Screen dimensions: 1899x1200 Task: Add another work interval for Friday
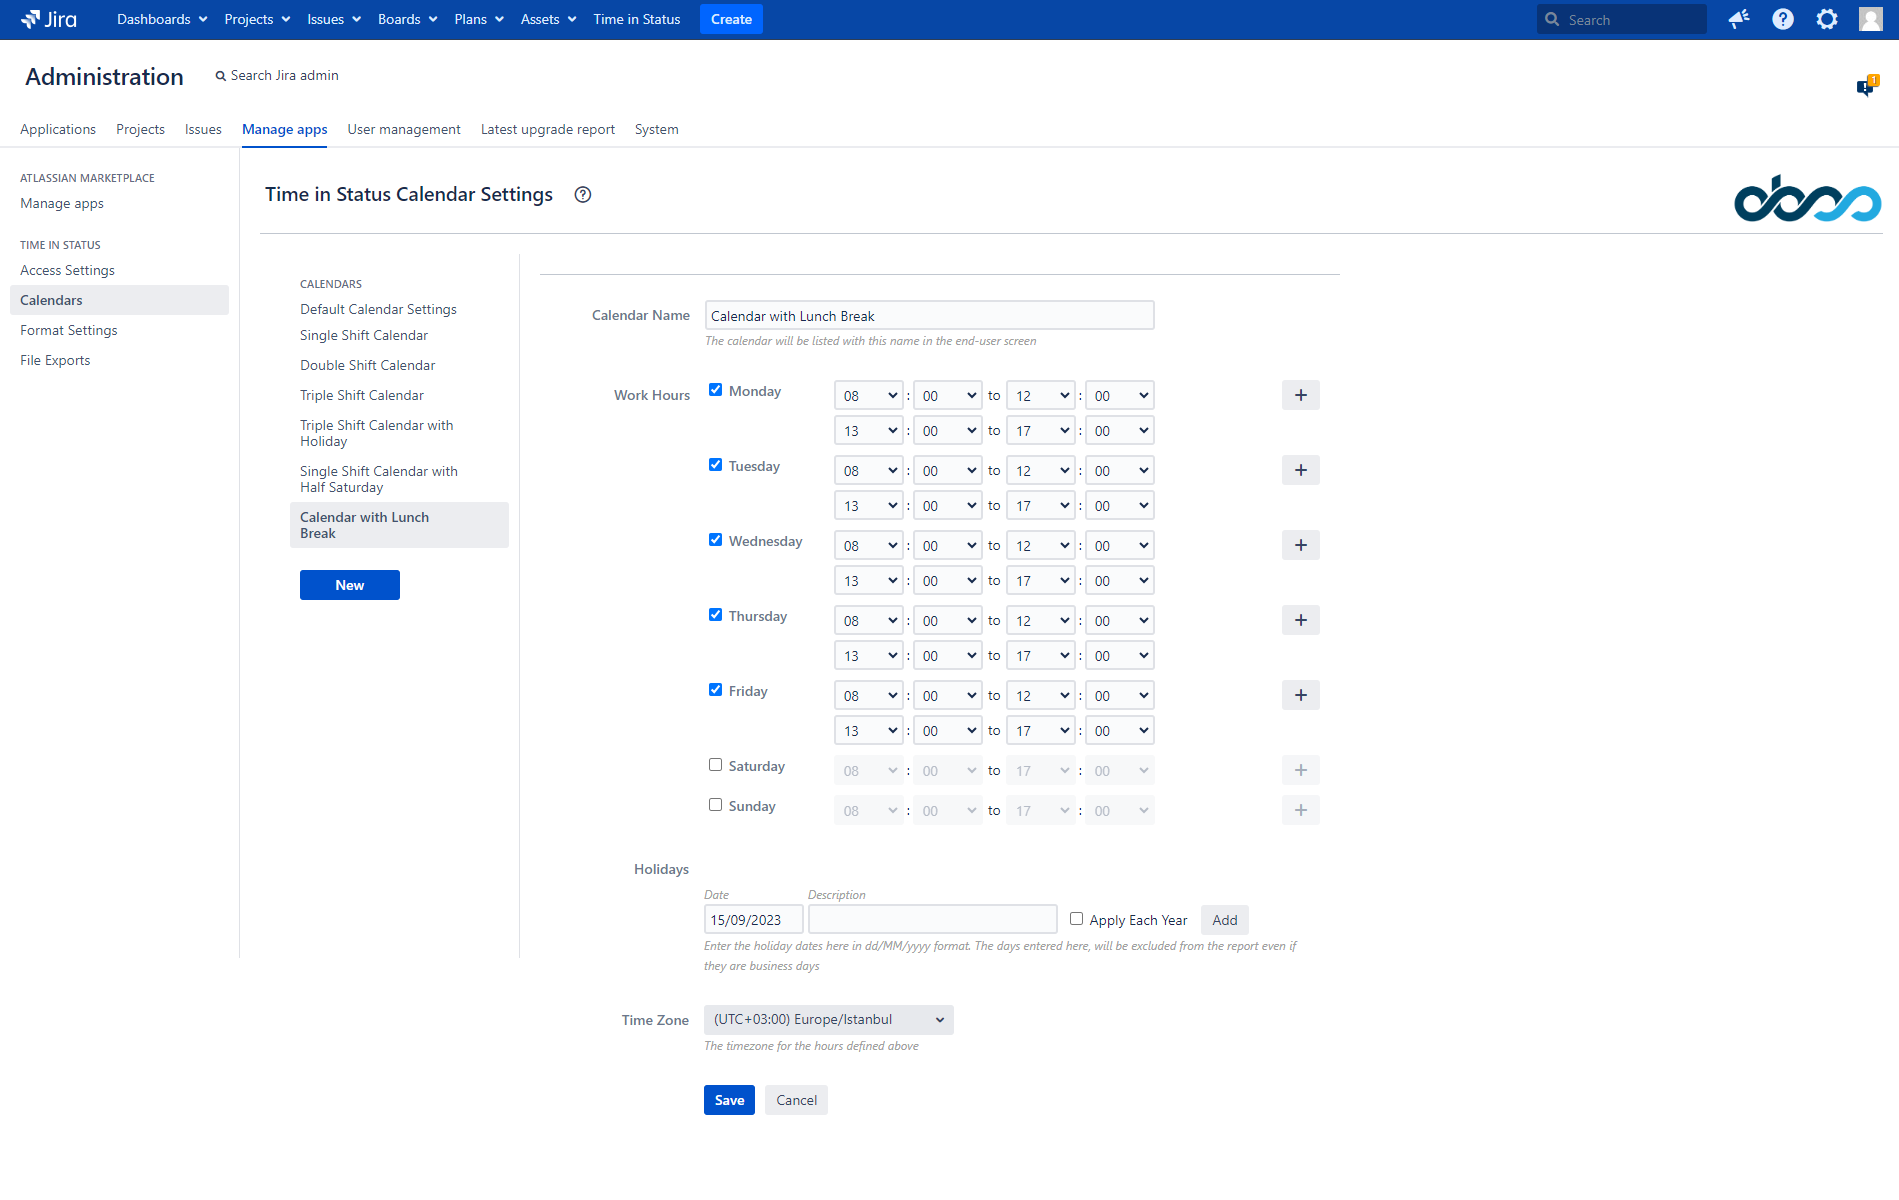tap(1300, 695)
